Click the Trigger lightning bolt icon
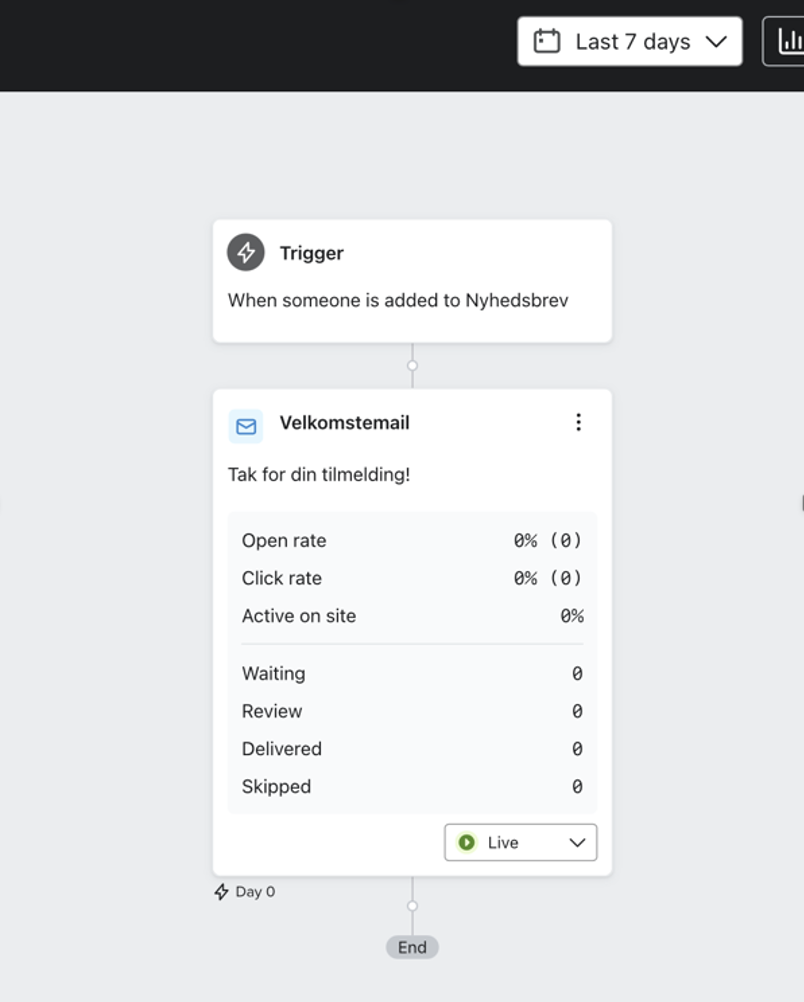Image resolution: width=804 pixels, height=1002 pixels. point(246,253)
